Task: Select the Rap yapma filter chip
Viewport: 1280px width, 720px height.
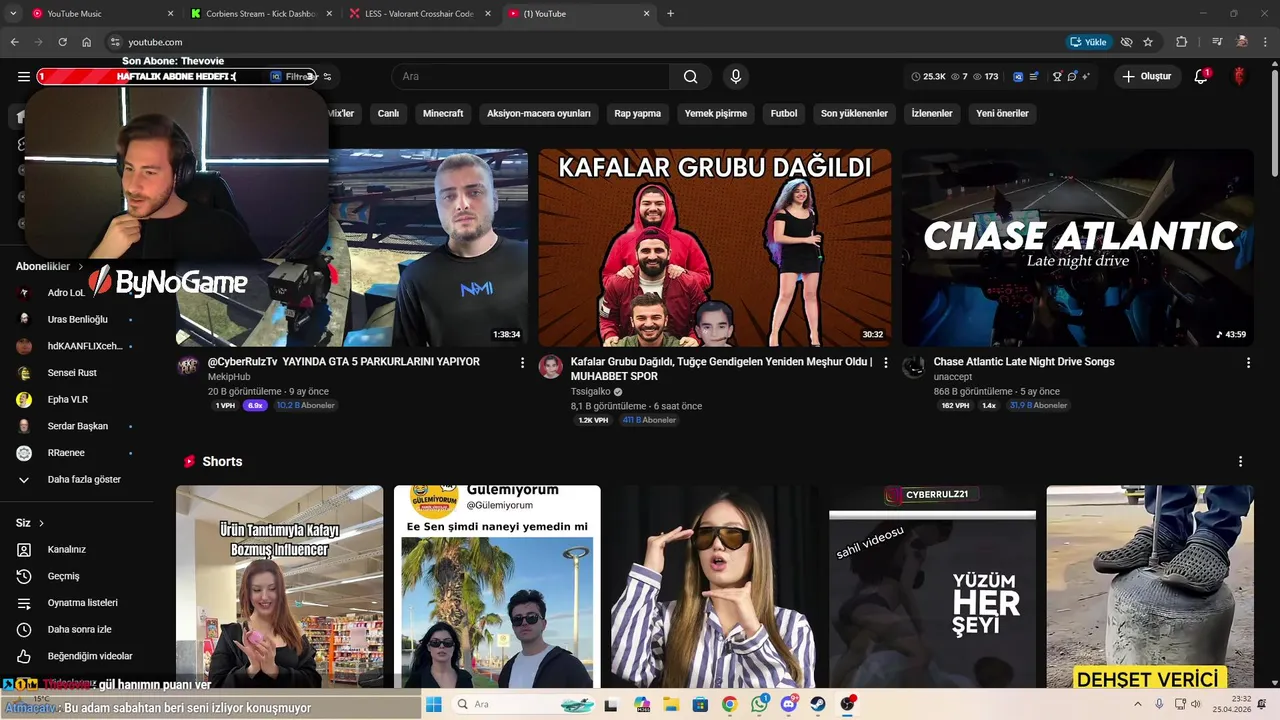Action: [x=638, y=114]
